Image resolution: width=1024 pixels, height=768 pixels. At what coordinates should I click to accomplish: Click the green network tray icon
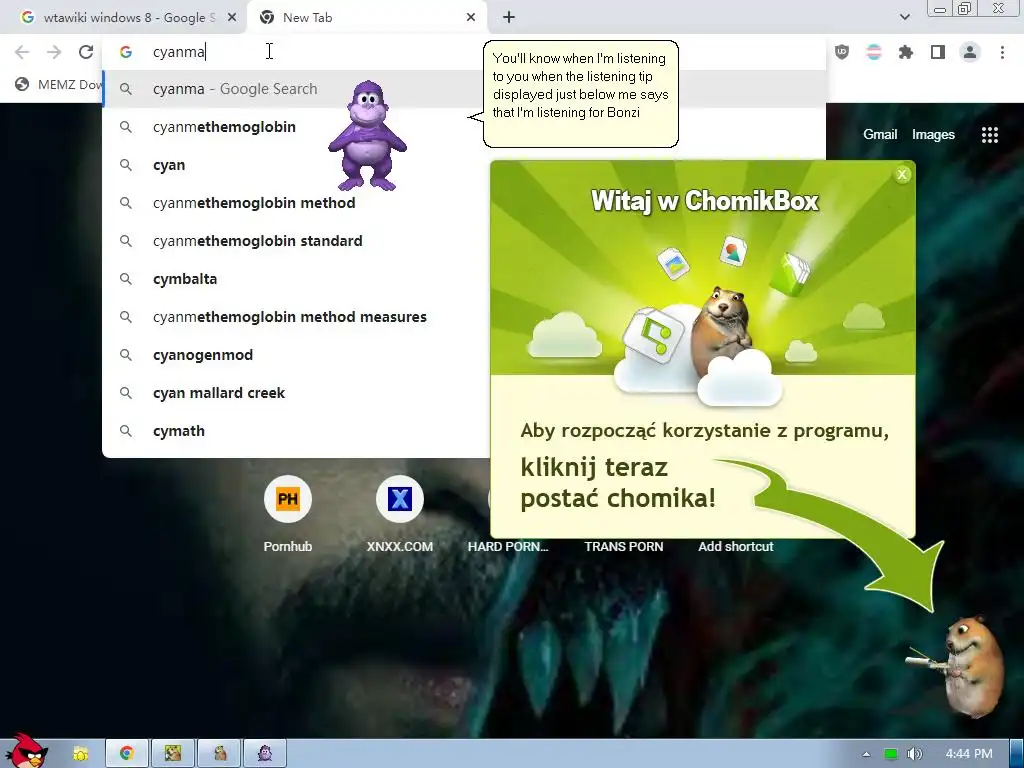coord(891,754)
